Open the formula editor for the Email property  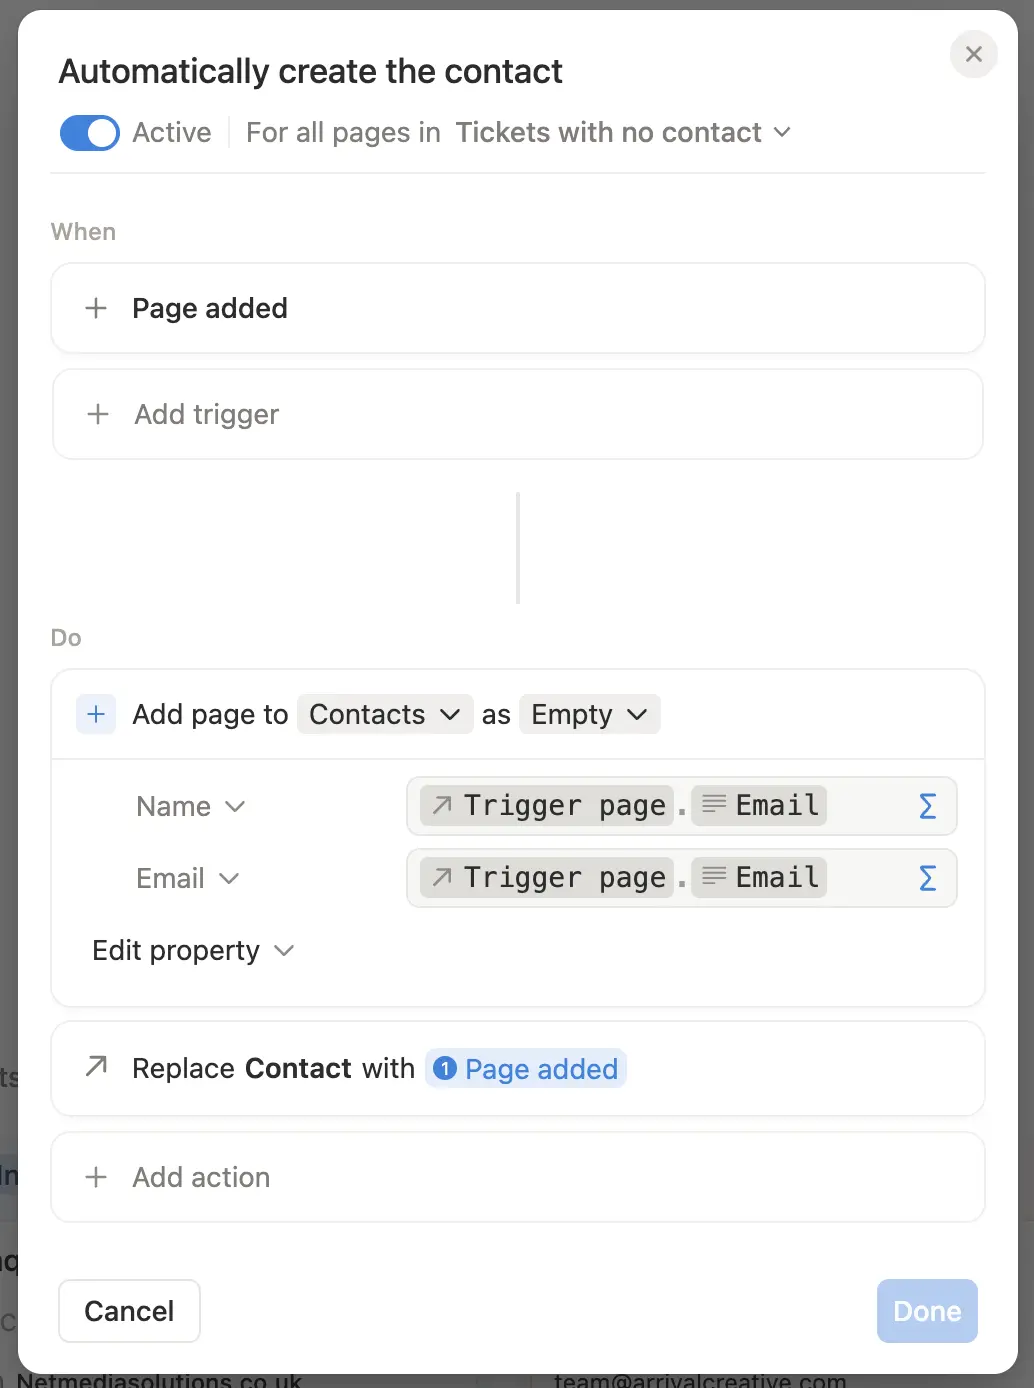point(927,878)
